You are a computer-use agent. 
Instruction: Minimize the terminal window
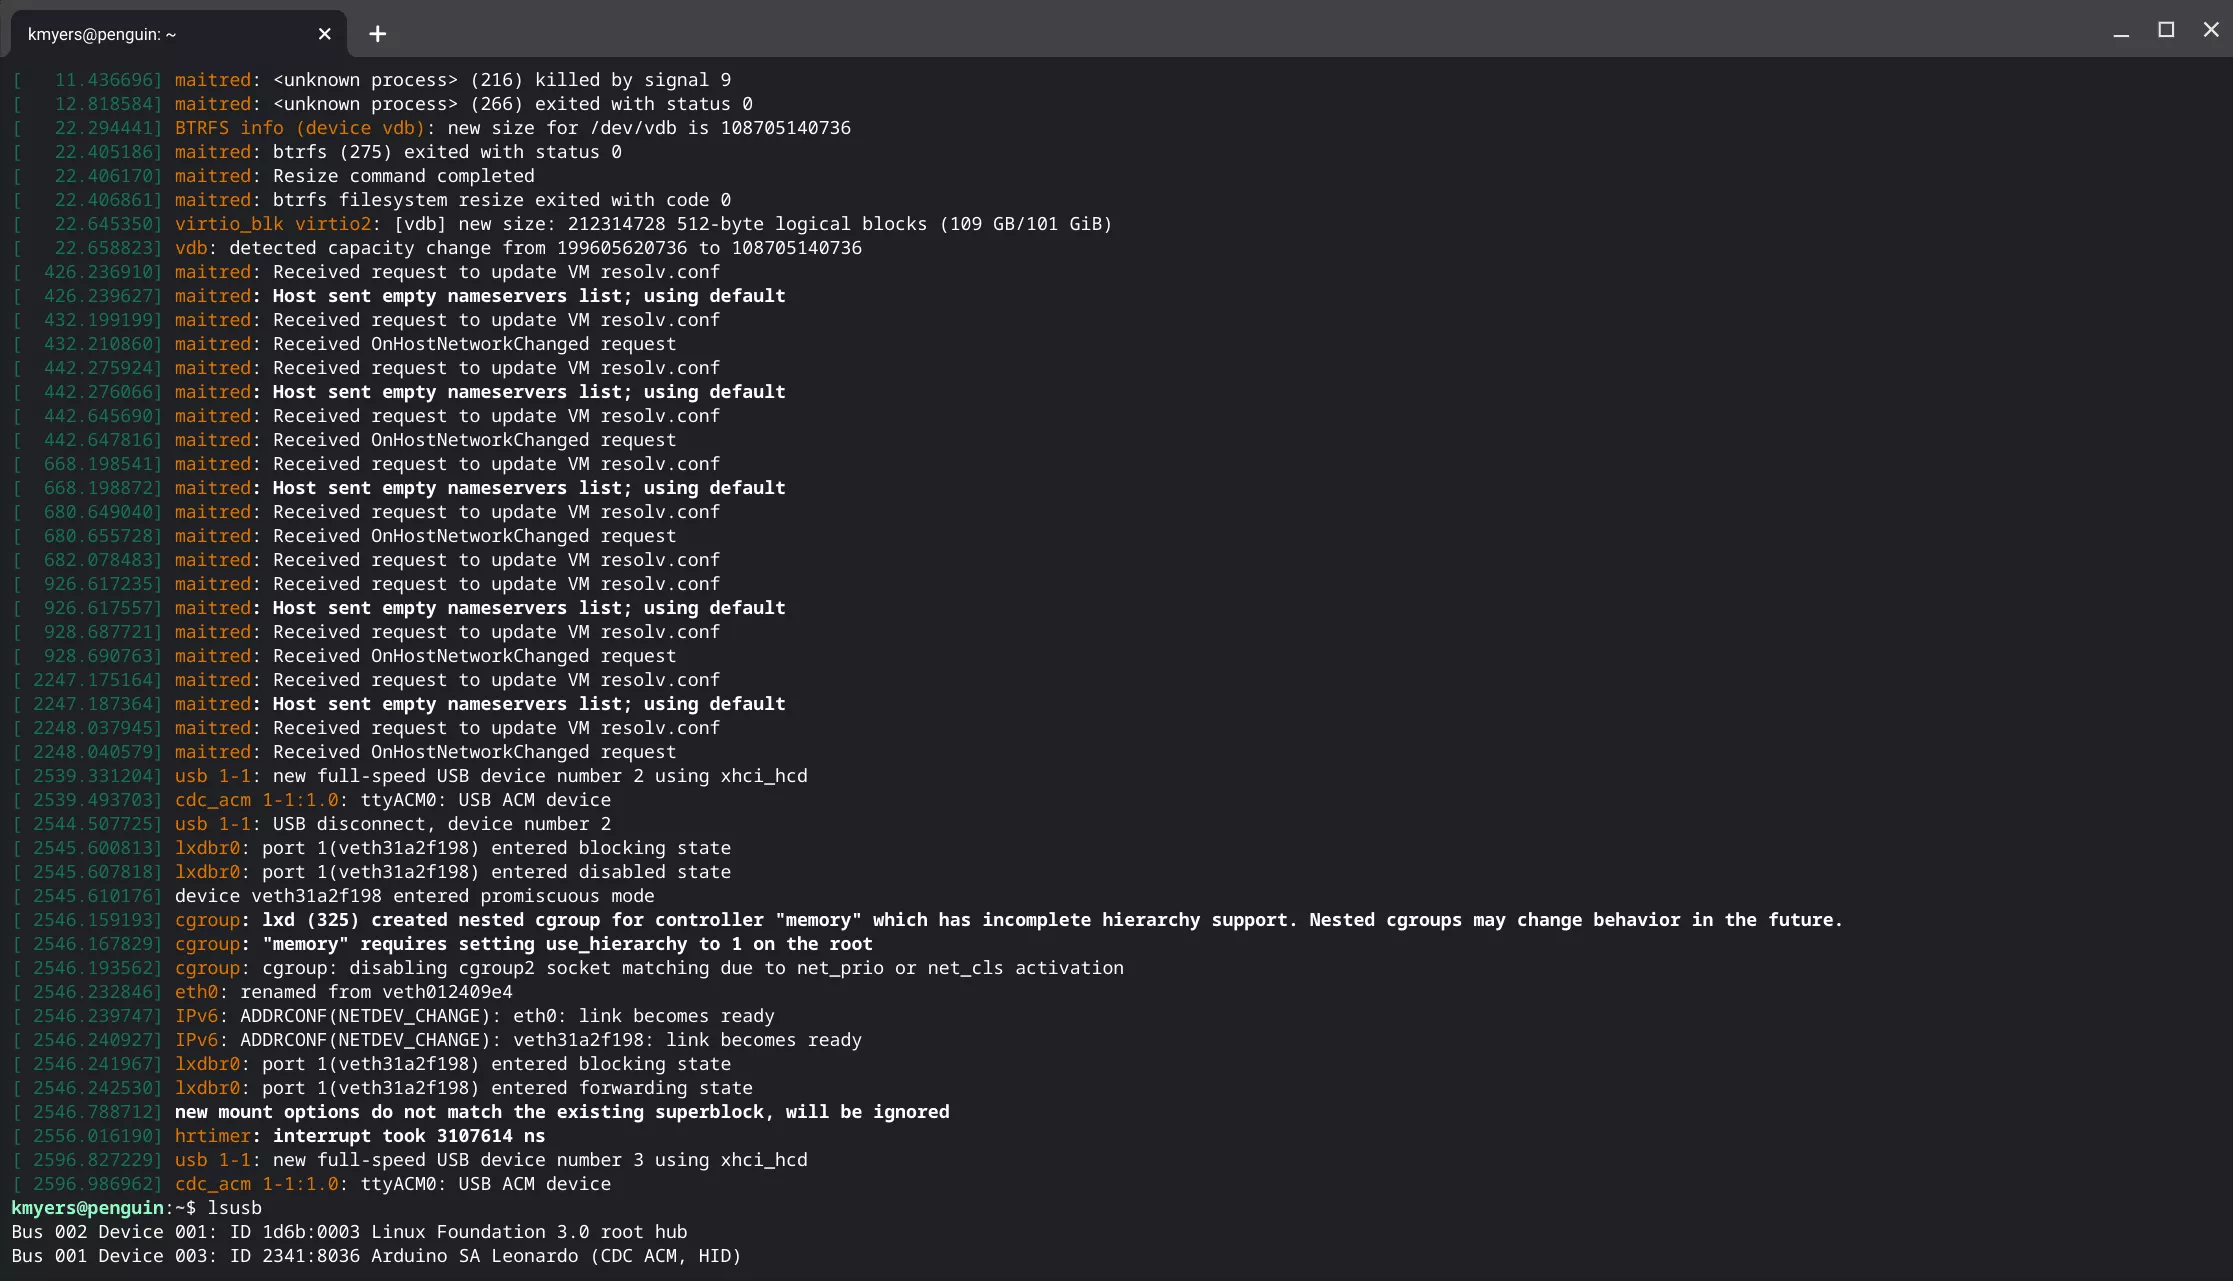tap(2121, 32)
